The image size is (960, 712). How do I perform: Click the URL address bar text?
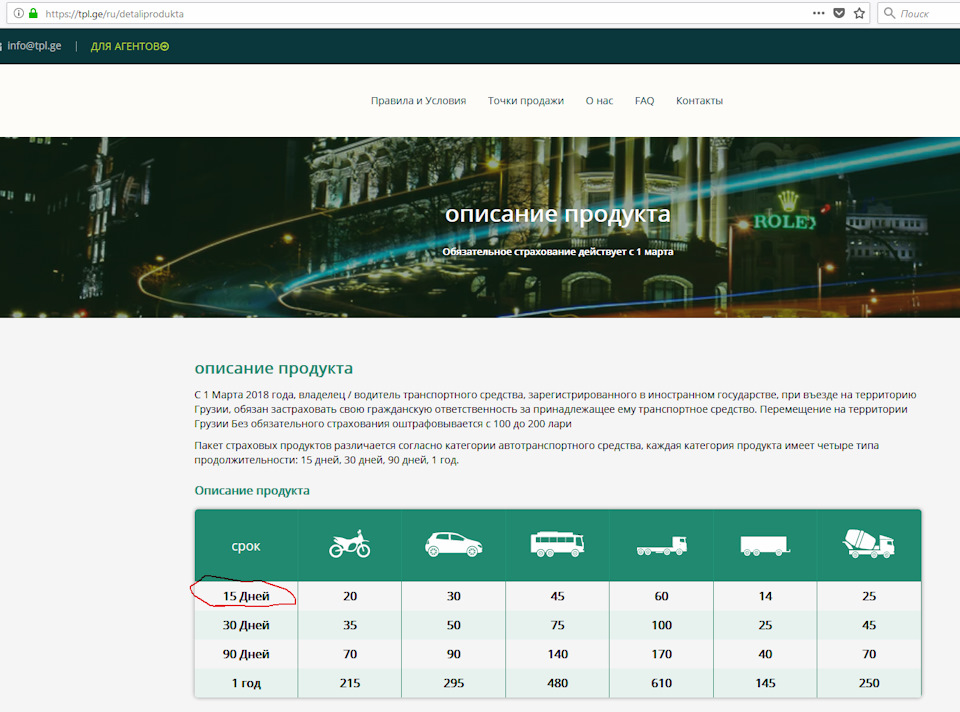coord(115,15)
